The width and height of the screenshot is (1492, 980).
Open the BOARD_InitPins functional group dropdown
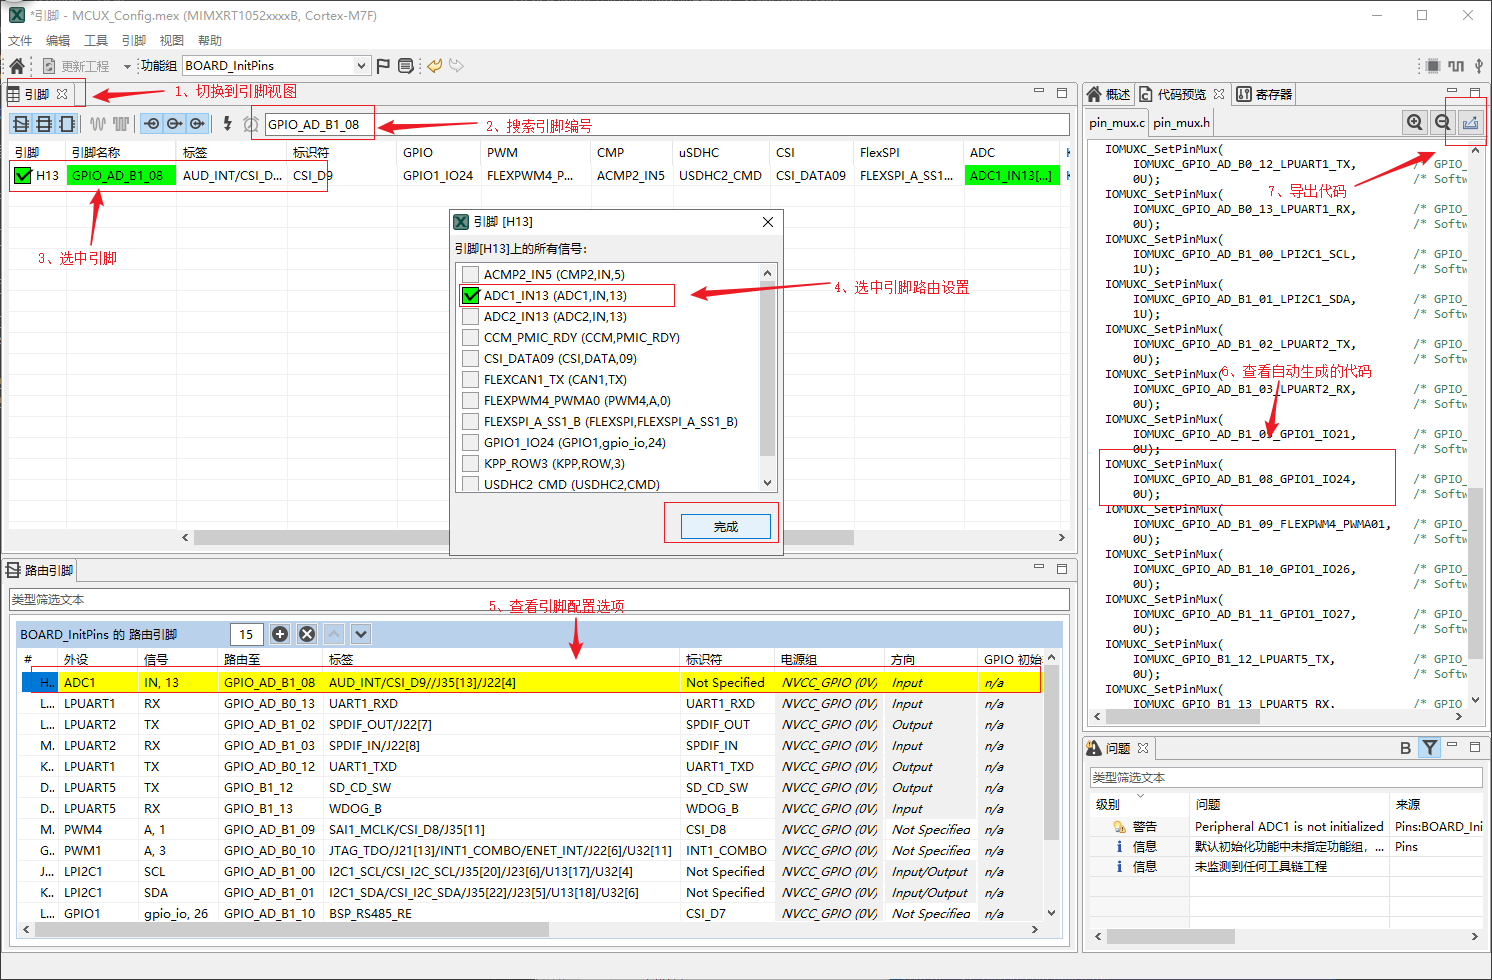coord(361,66)
